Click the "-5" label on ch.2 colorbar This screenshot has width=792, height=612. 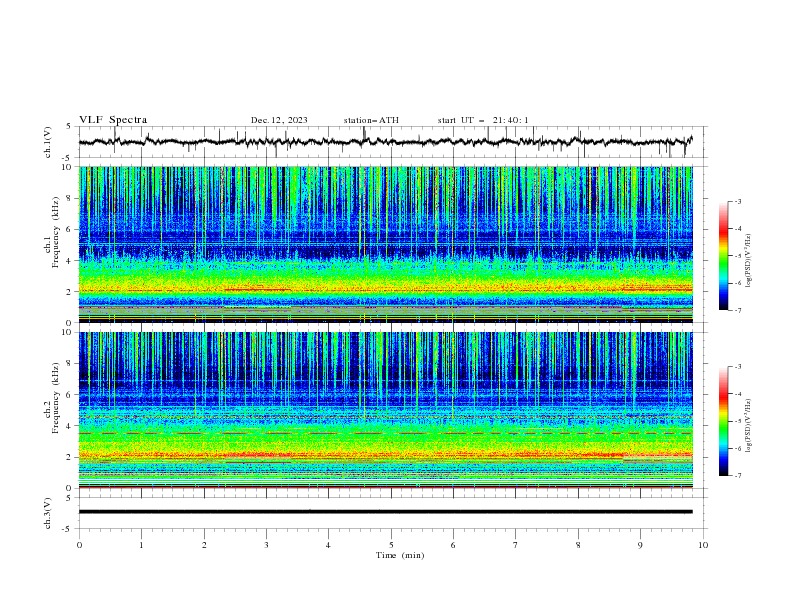[x=737, y=421]
